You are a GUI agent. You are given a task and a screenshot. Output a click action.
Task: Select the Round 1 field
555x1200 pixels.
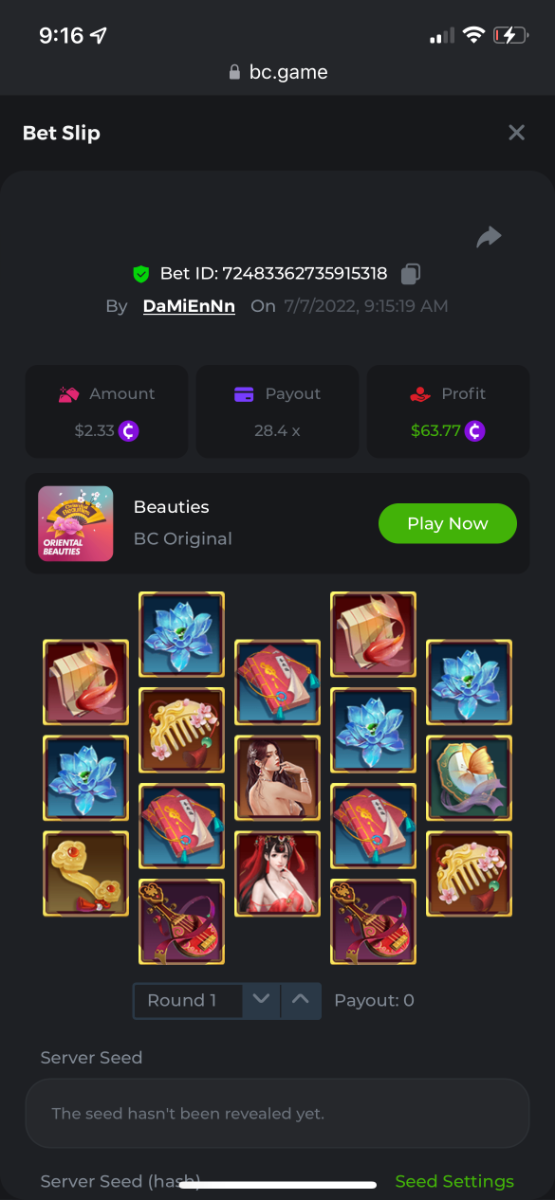point(187,1000)
